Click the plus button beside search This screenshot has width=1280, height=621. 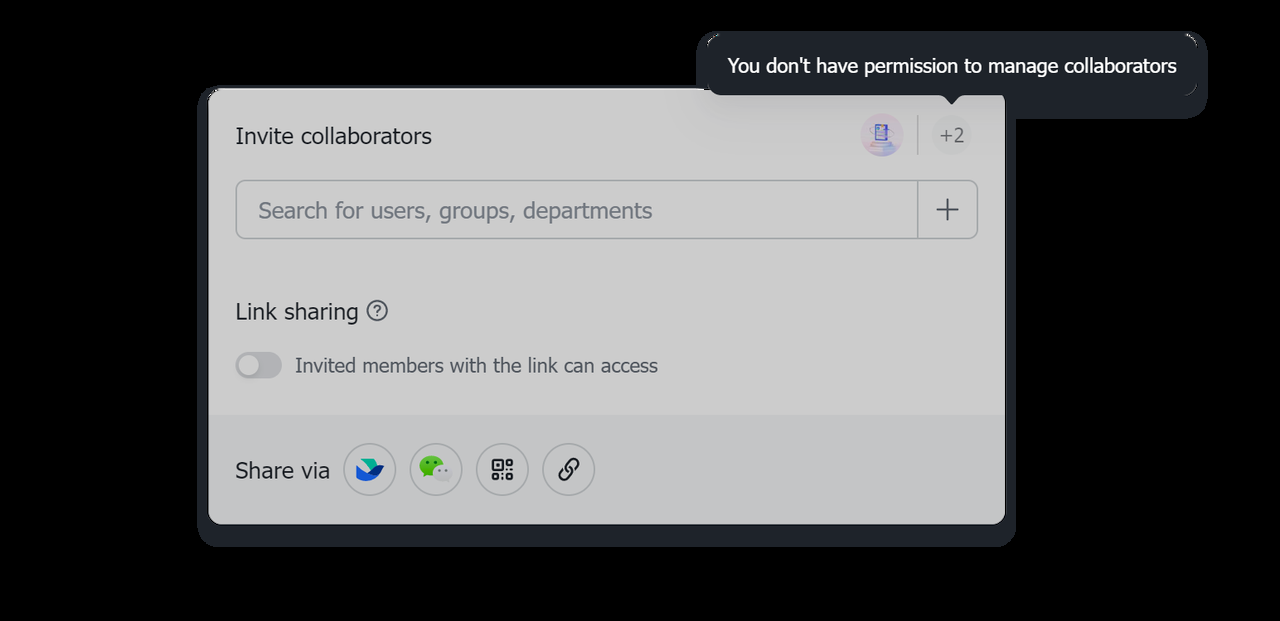click(x=947, y=210)
